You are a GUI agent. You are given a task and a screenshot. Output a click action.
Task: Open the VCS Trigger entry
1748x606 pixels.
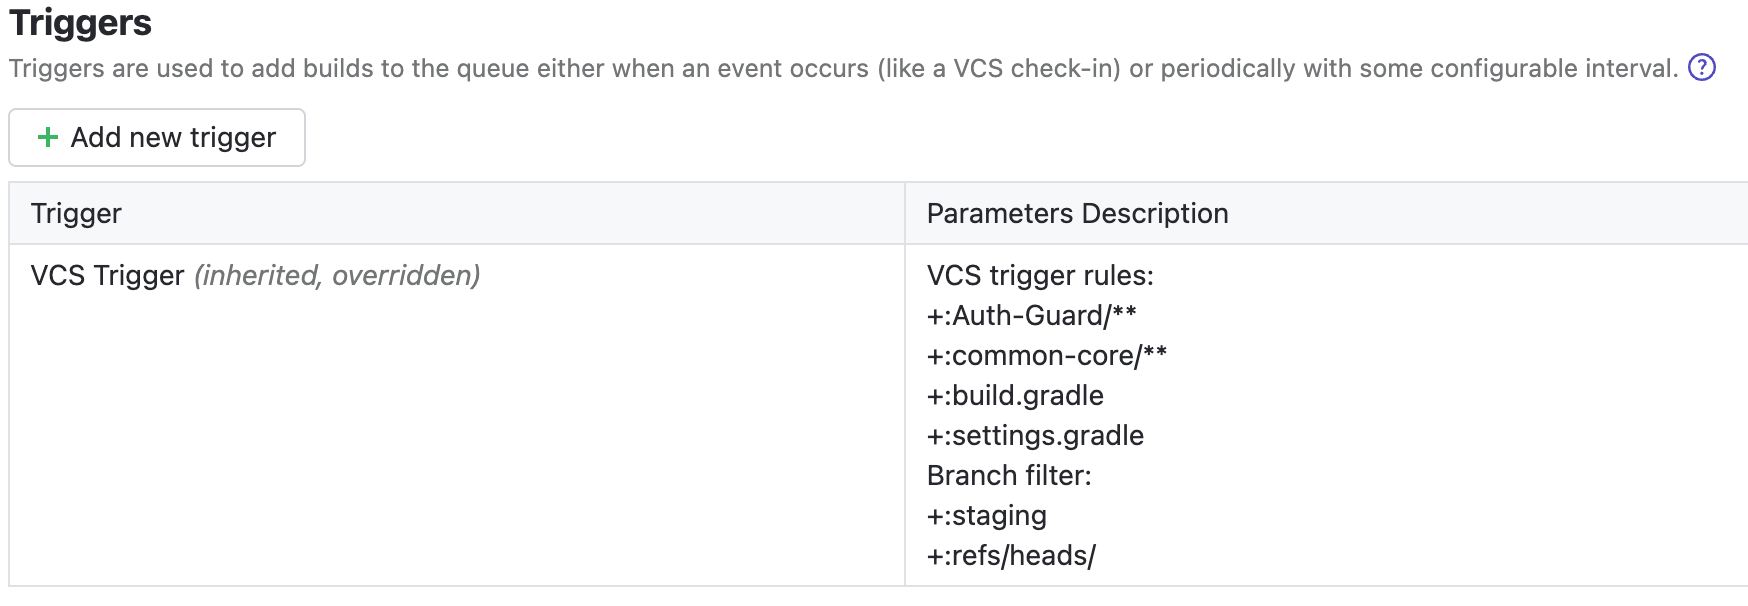pos(107,275)
